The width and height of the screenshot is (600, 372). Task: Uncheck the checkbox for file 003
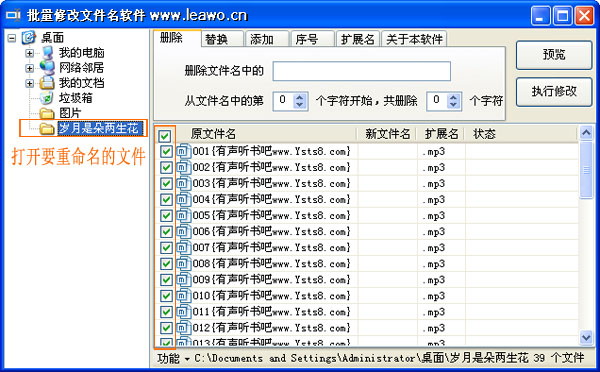pyautogui.click(x=166, y=184)
